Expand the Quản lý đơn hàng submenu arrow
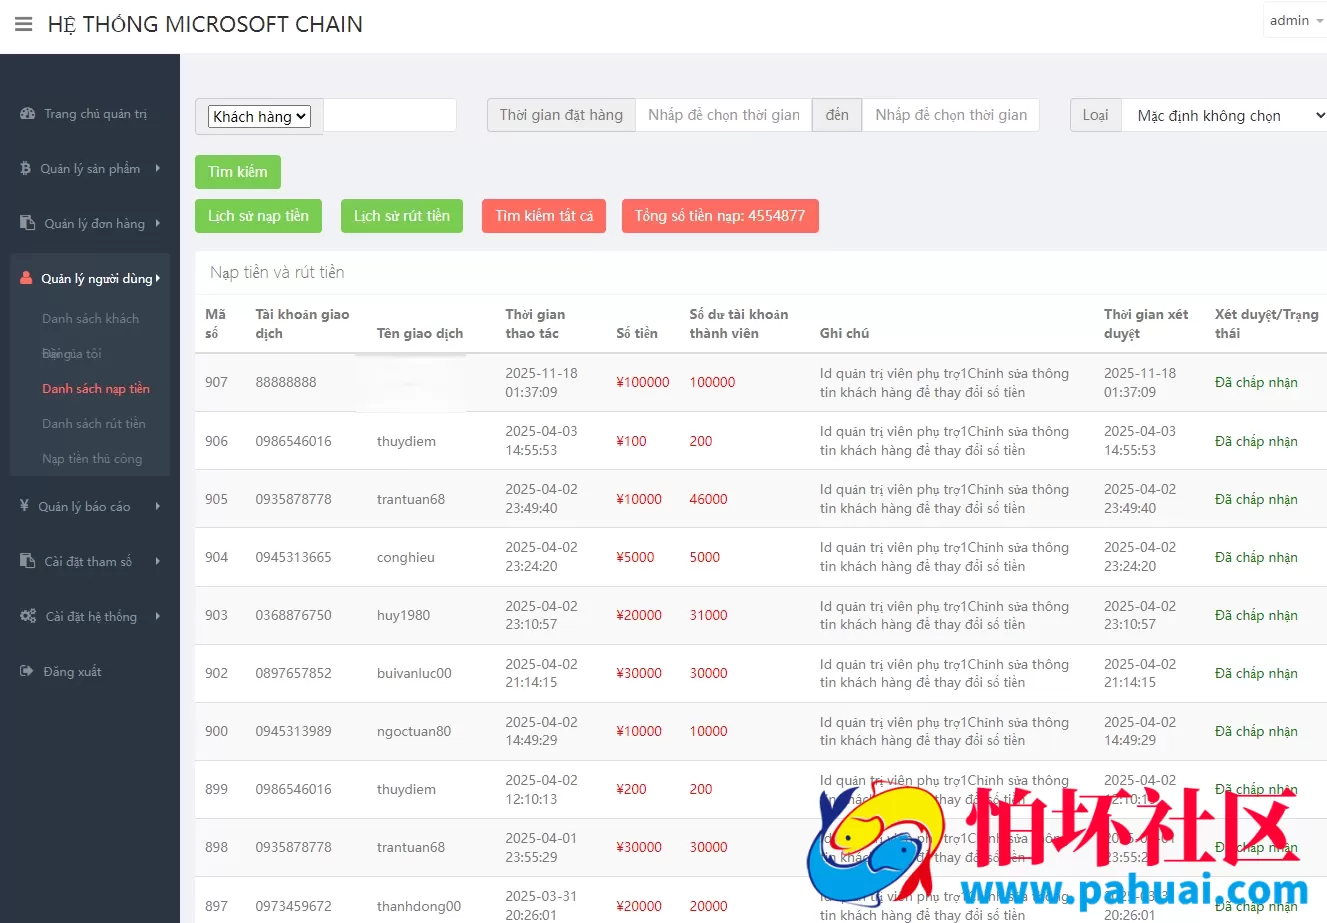 click(x=157, y=223)
